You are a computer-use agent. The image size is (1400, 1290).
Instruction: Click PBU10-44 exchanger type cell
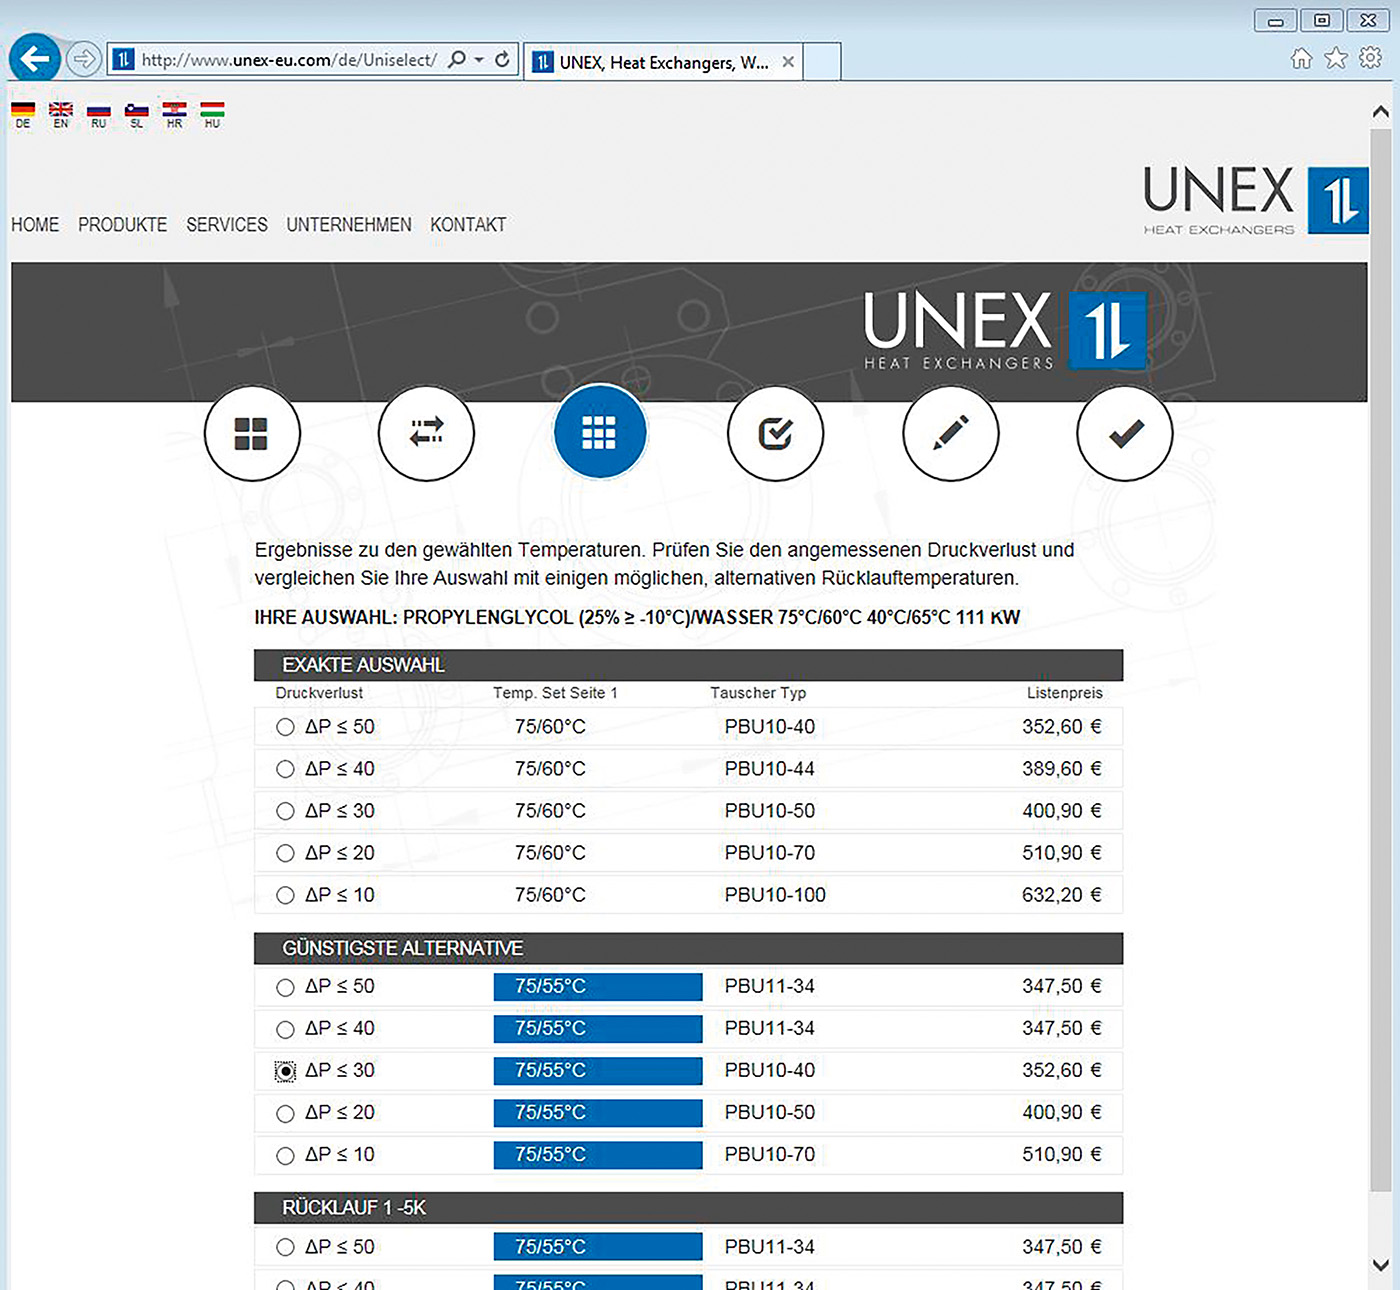pyautogui.click(x=769, y=769)
